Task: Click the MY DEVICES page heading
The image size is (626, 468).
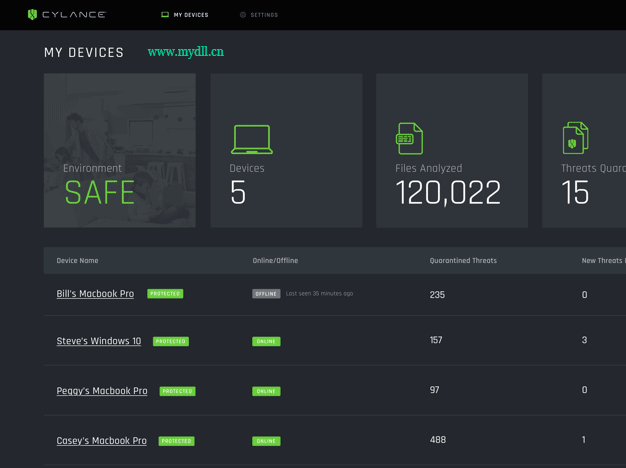Action: pyautogui.click(x=84, y=53)
